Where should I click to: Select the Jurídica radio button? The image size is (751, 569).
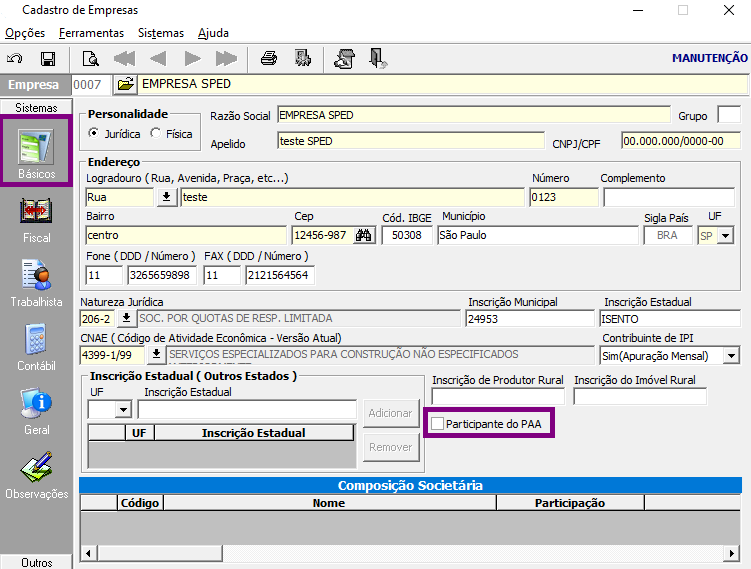[x=94, y=133]
